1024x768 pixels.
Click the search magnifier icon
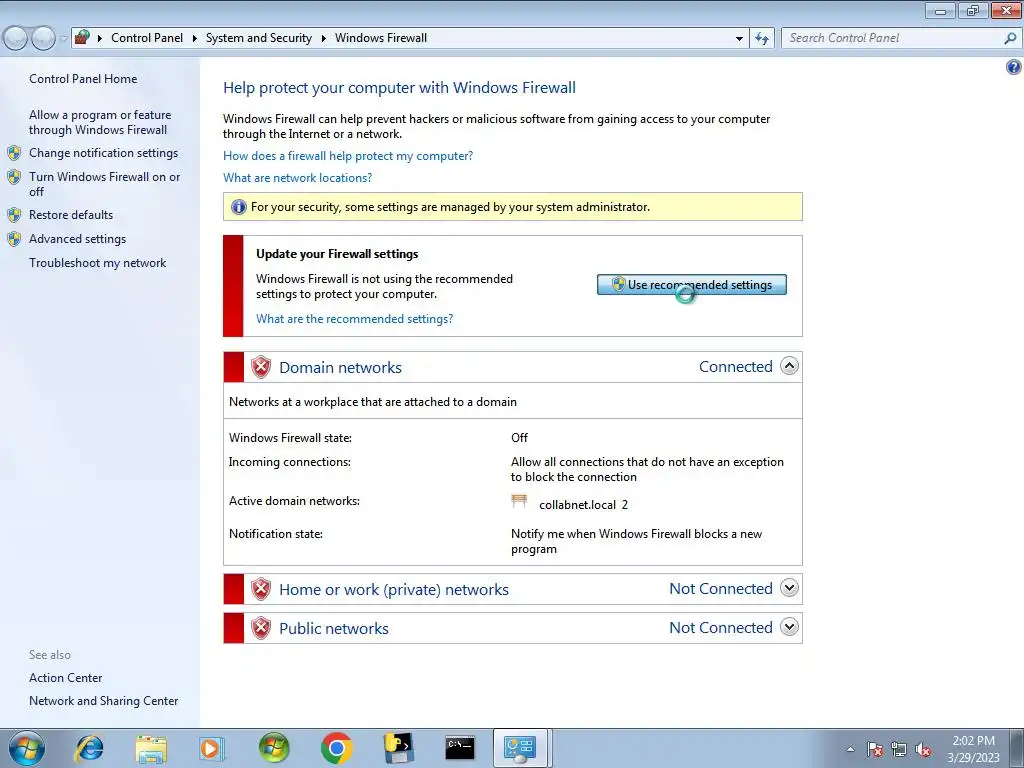pos(1010,38)
